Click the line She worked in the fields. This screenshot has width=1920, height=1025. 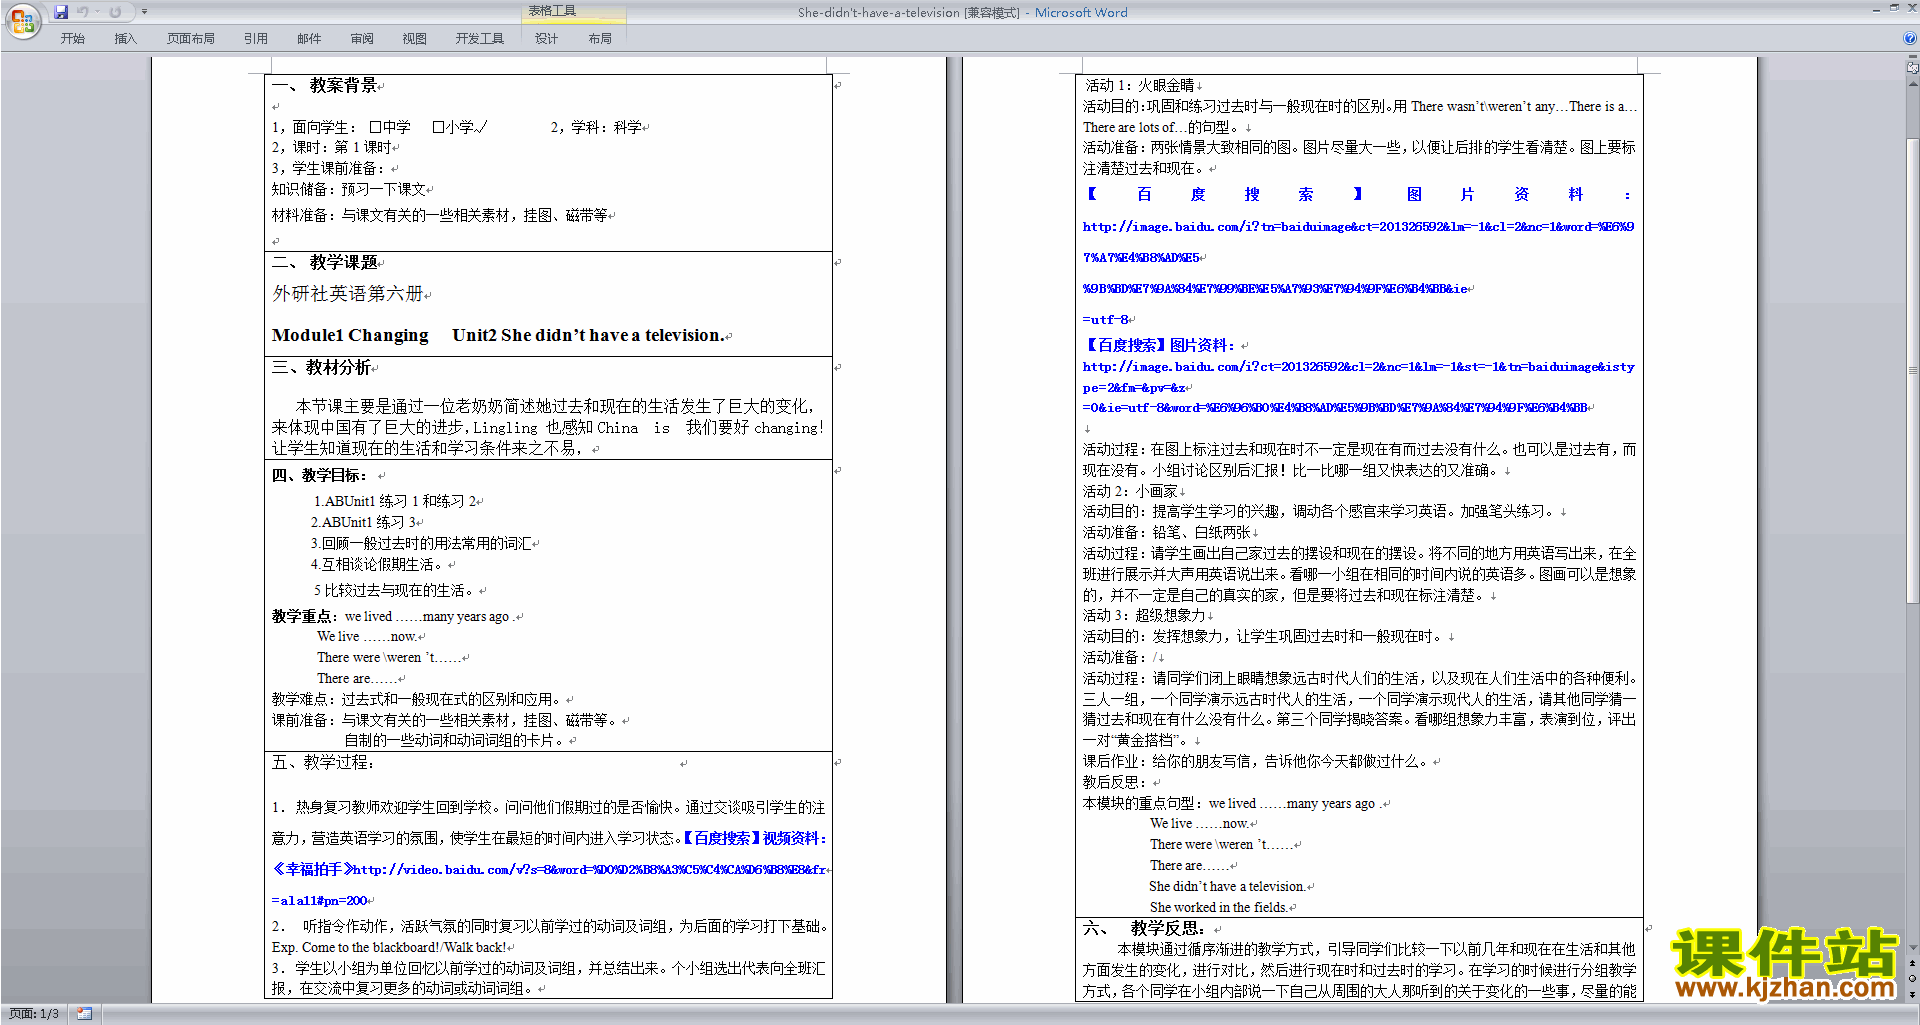coord(1218,908)
